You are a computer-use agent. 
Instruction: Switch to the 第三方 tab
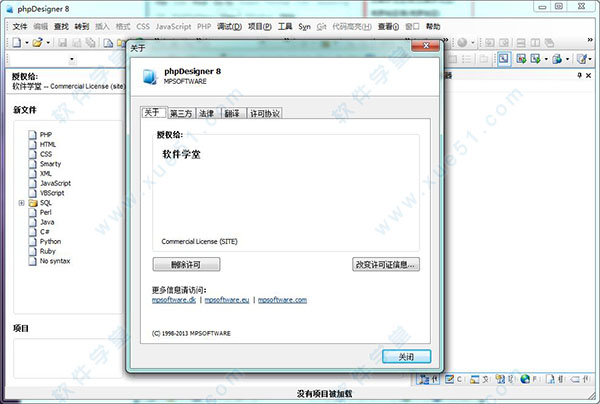181,113
